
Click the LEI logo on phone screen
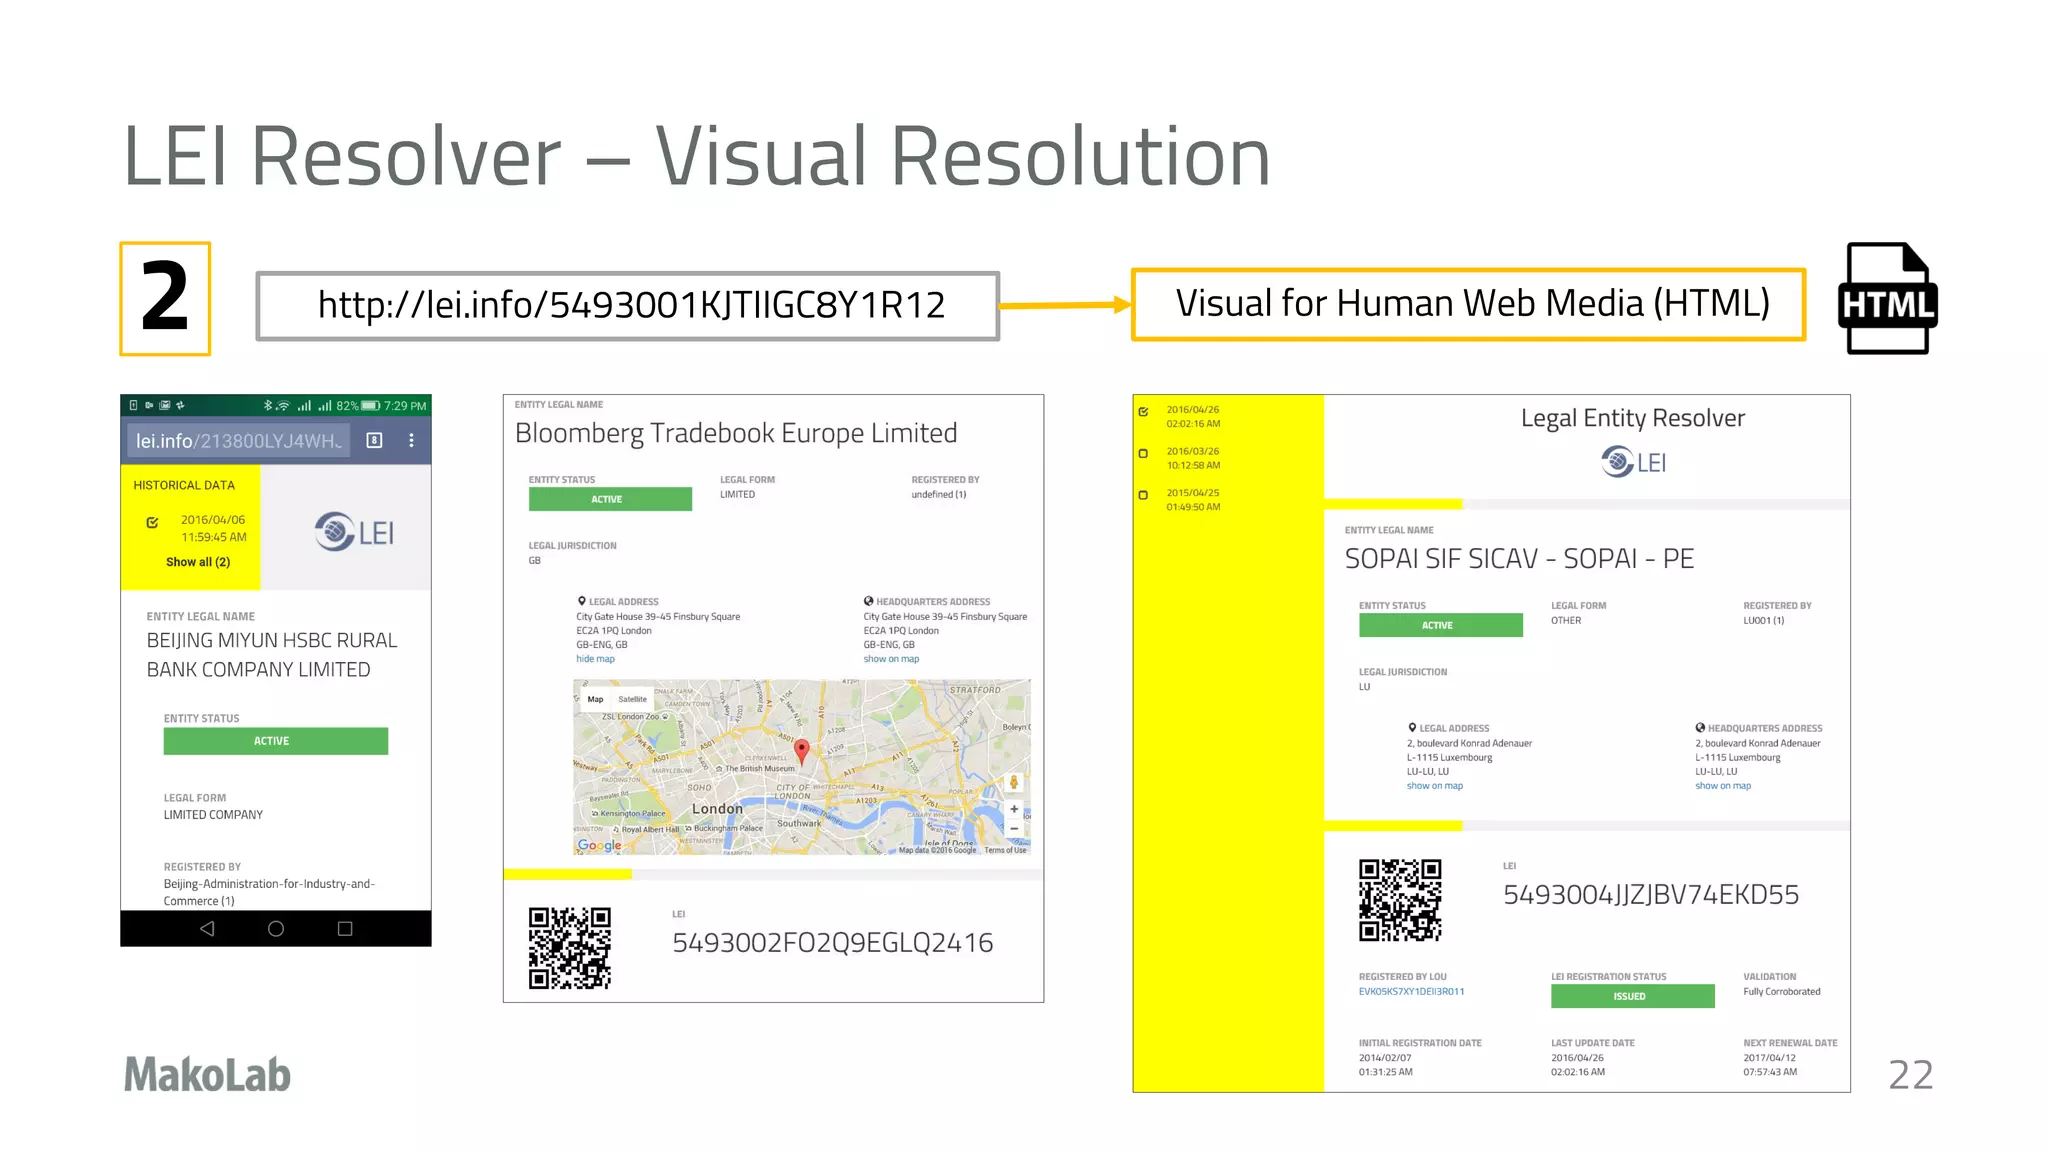pos(354,532)
